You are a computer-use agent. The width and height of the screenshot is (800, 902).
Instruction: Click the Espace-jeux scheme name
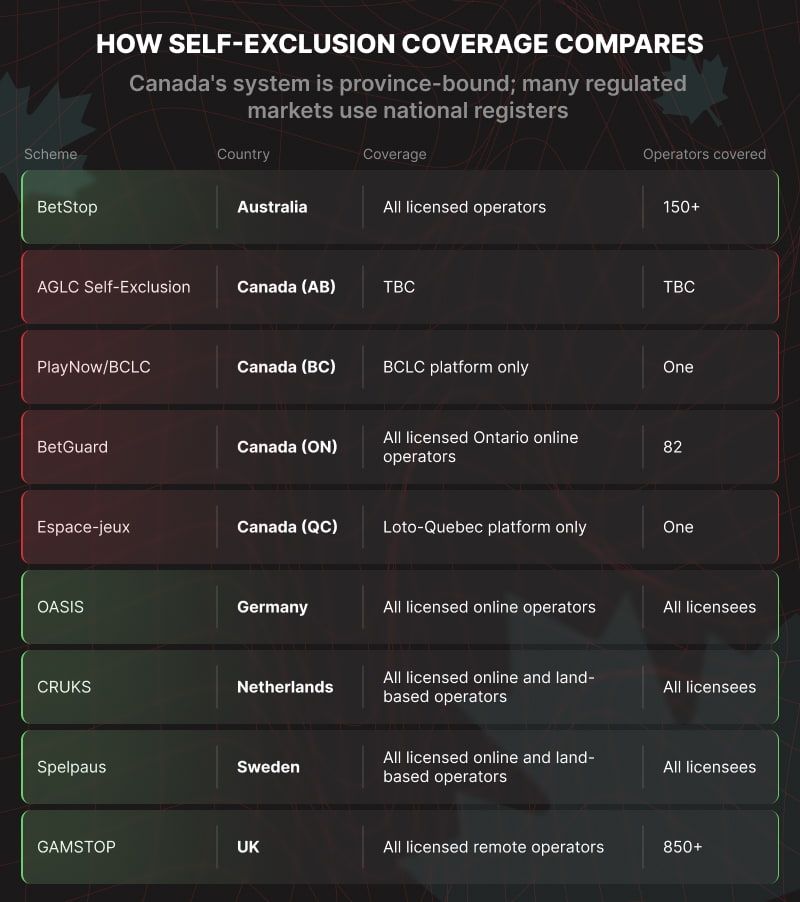coord(83,527)
